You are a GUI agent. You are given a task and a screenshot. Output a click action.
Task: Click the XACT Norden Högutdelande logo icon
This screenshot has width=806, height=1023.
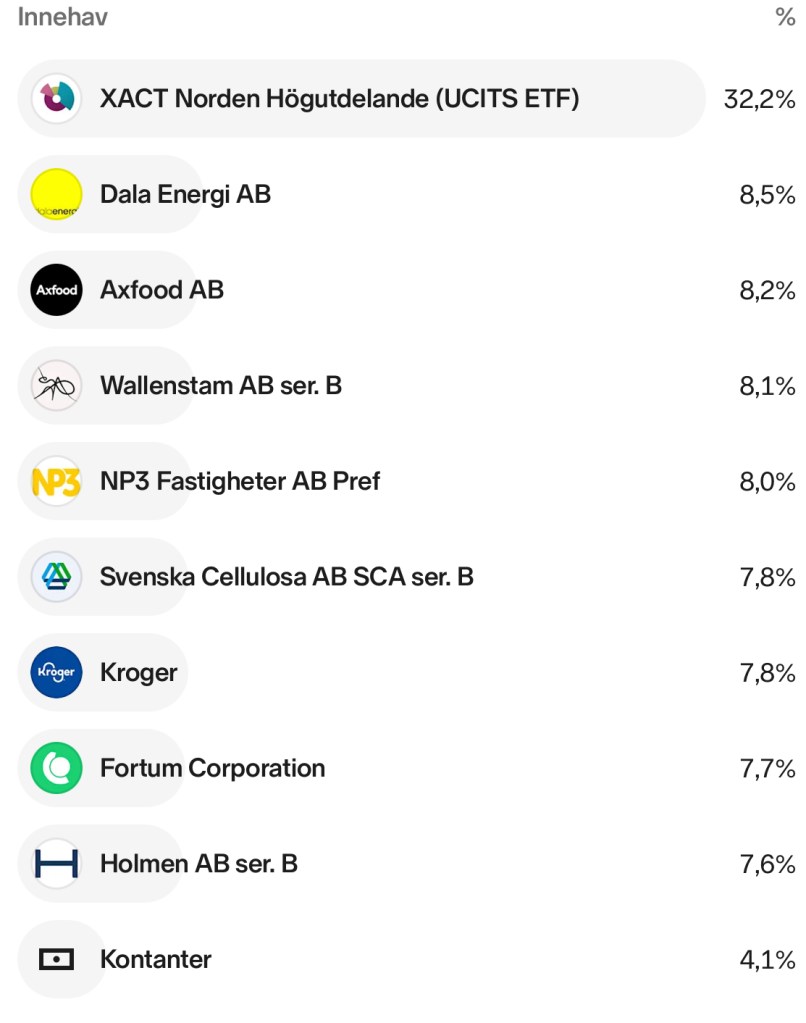point(56,98)
